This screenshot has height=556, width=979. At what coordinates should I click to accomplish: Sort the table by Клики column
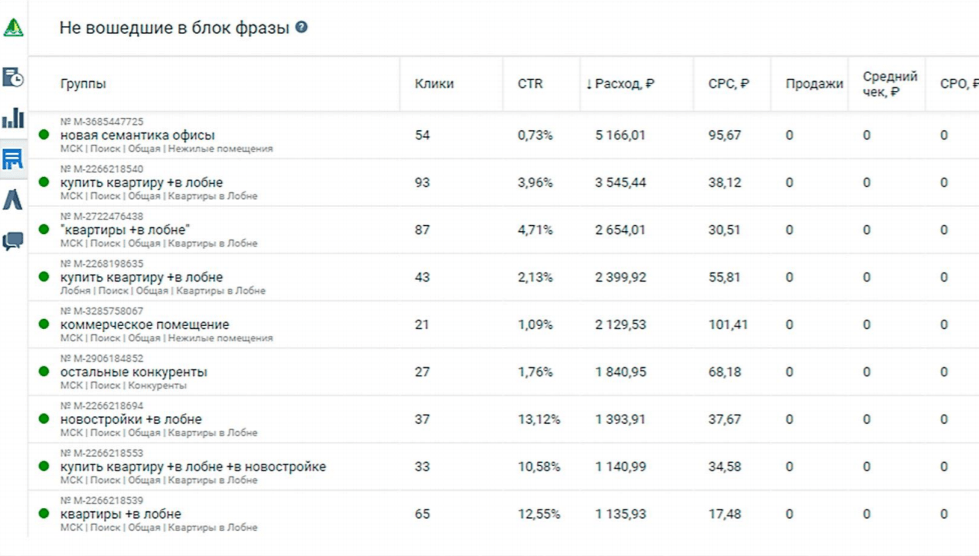[x=434, y=84]
